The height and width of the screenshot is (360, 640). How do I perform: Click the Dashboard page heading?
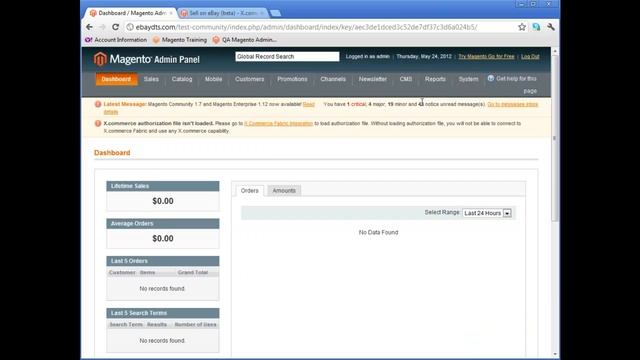point(112,153)
